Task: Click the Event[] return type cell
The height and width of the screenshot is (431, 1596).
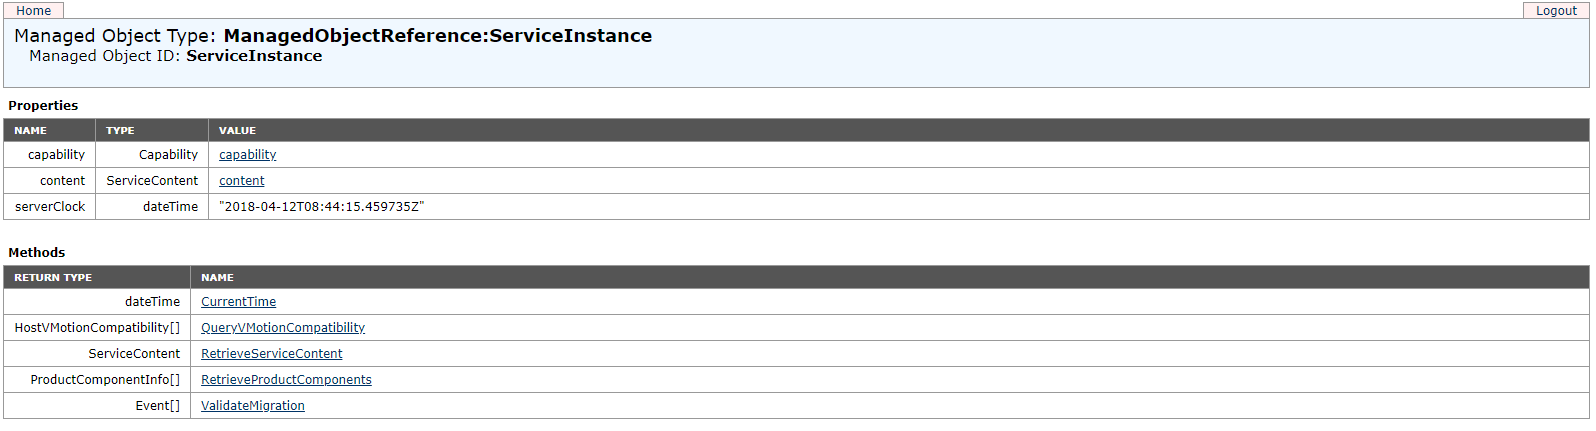Action: (97, 406)
